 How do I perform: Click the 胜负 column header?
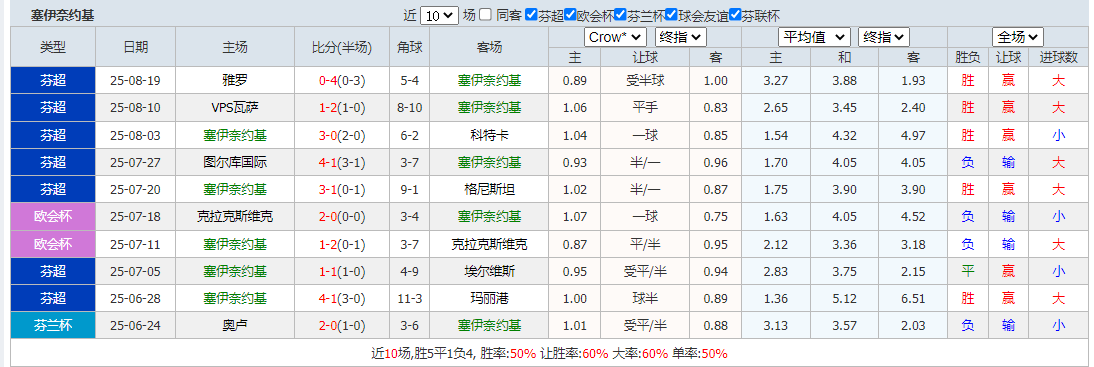click(x=968, y=58)
